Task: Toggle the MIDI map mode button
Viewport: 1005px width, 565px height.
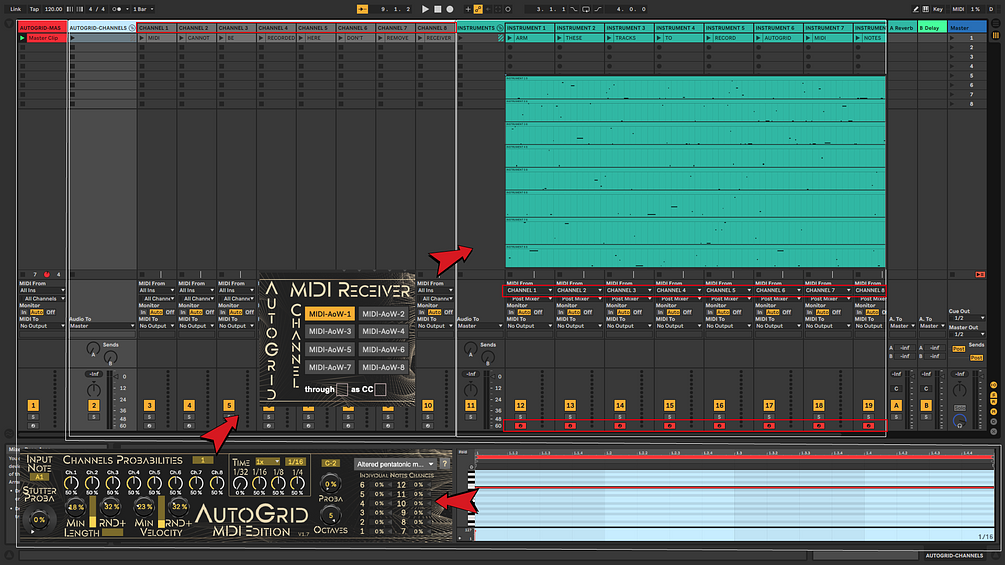Action: pyautogui.click(x=958, y=9)
